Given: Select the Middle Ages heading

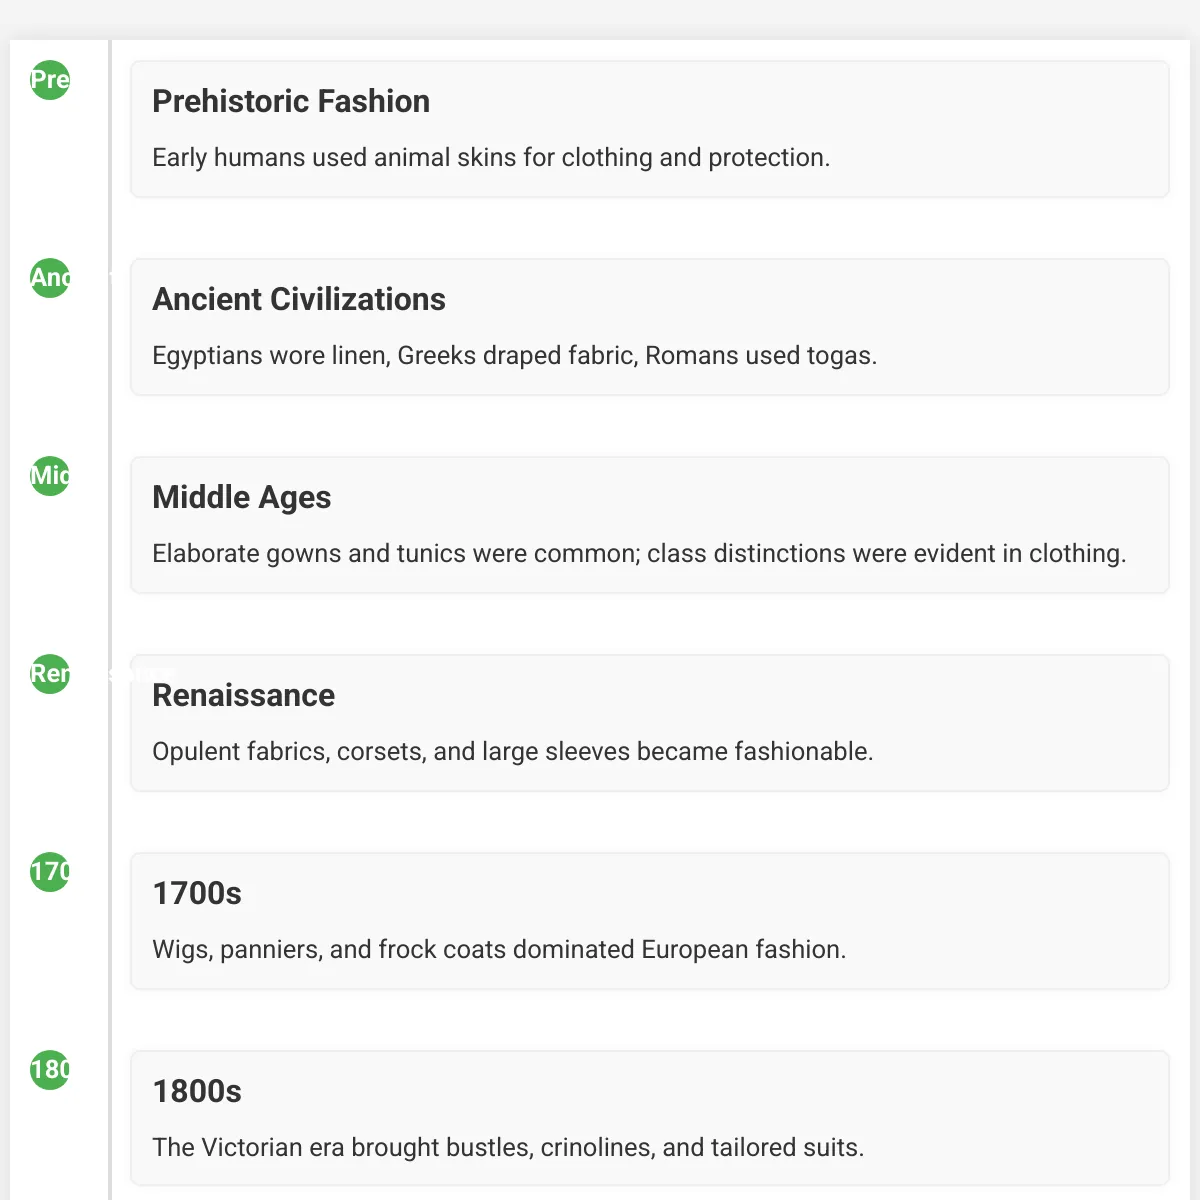Looking at the screenshot, I should coord(241,497).
